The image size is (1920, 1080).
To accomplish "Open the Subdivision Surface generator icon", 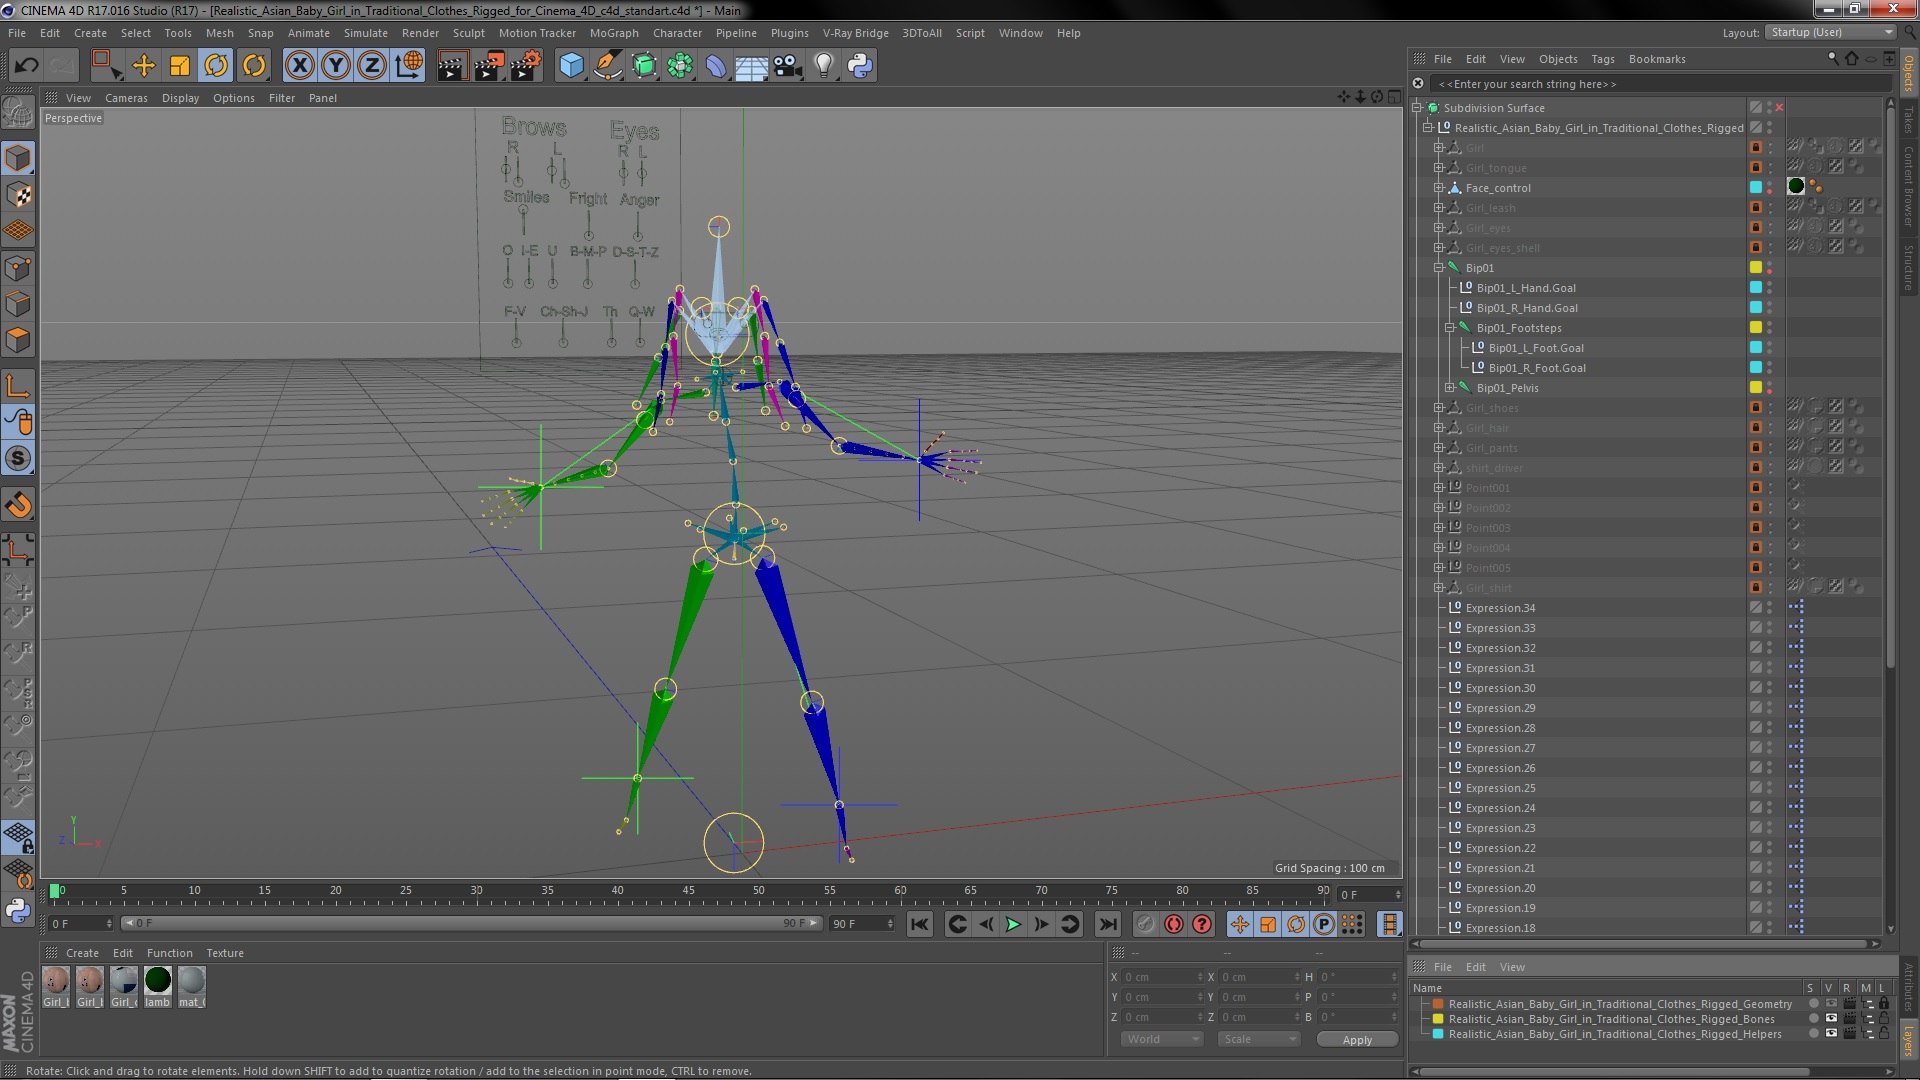I will point(644,66).
